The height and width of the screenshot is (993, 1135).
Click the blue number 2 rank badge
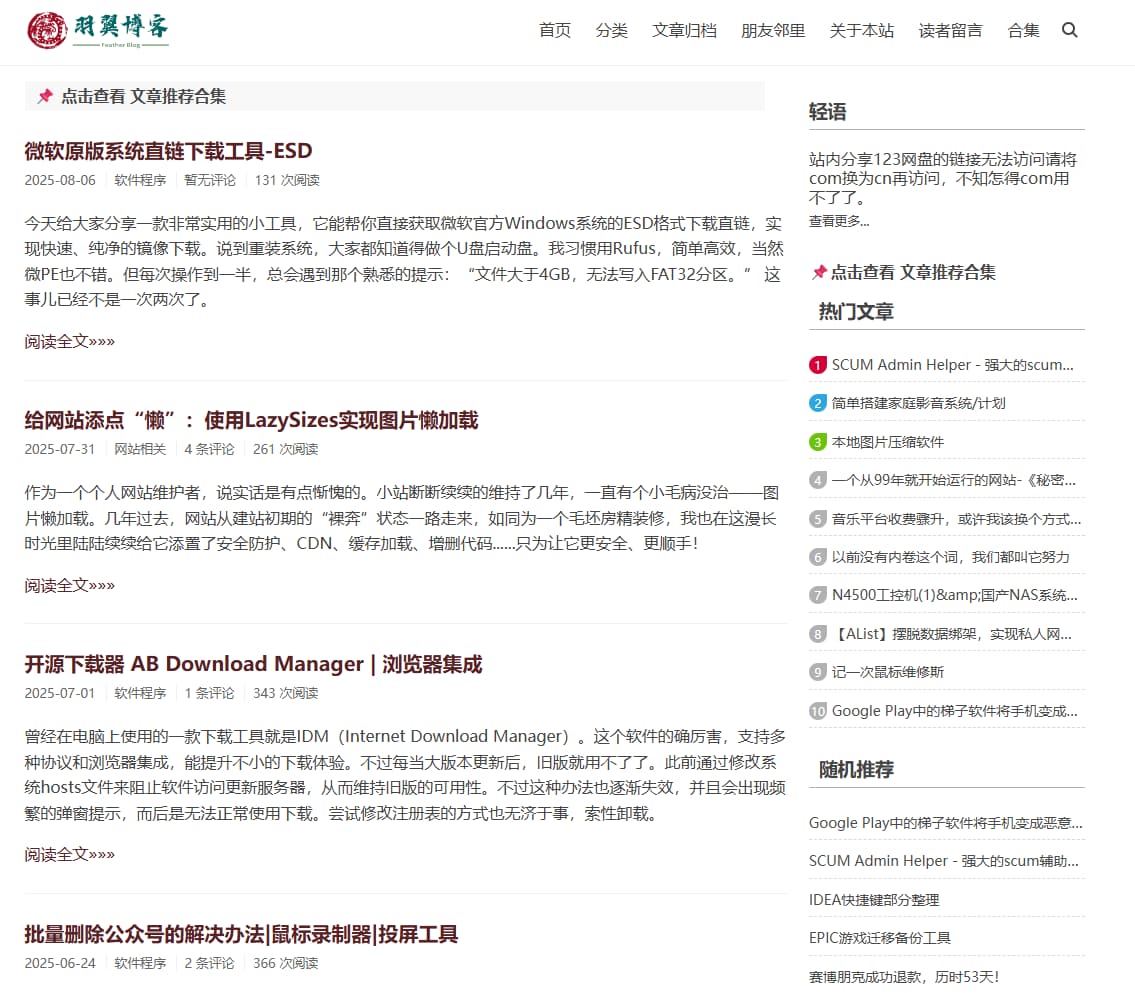pyautogui.click(x=817, y=403)
